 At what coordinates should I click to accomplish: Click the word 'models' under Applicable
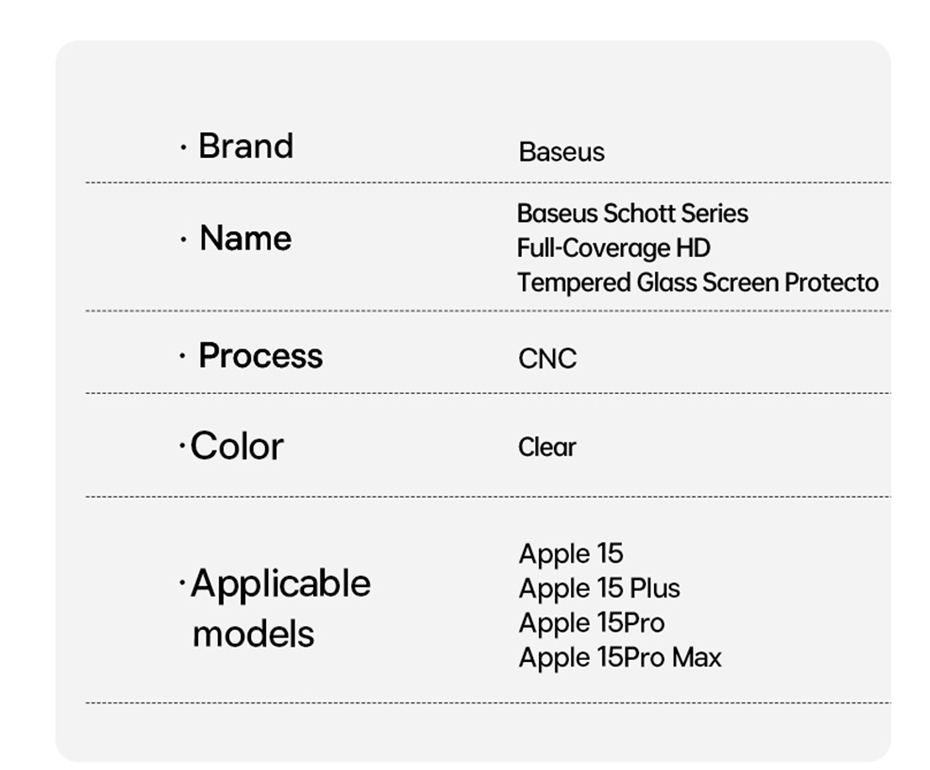tap(253, 633)
